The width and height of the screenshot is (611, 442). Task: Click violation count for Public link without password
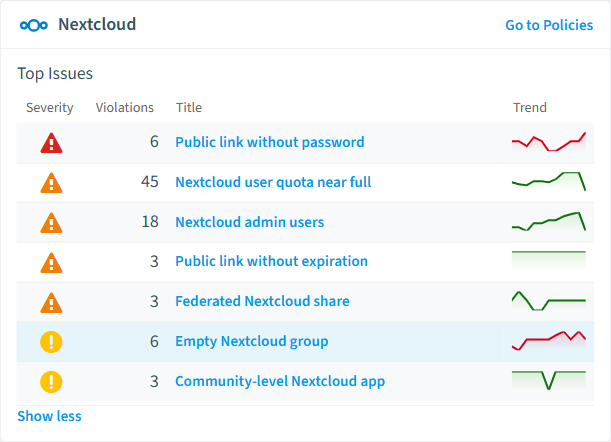coord(154,142)
